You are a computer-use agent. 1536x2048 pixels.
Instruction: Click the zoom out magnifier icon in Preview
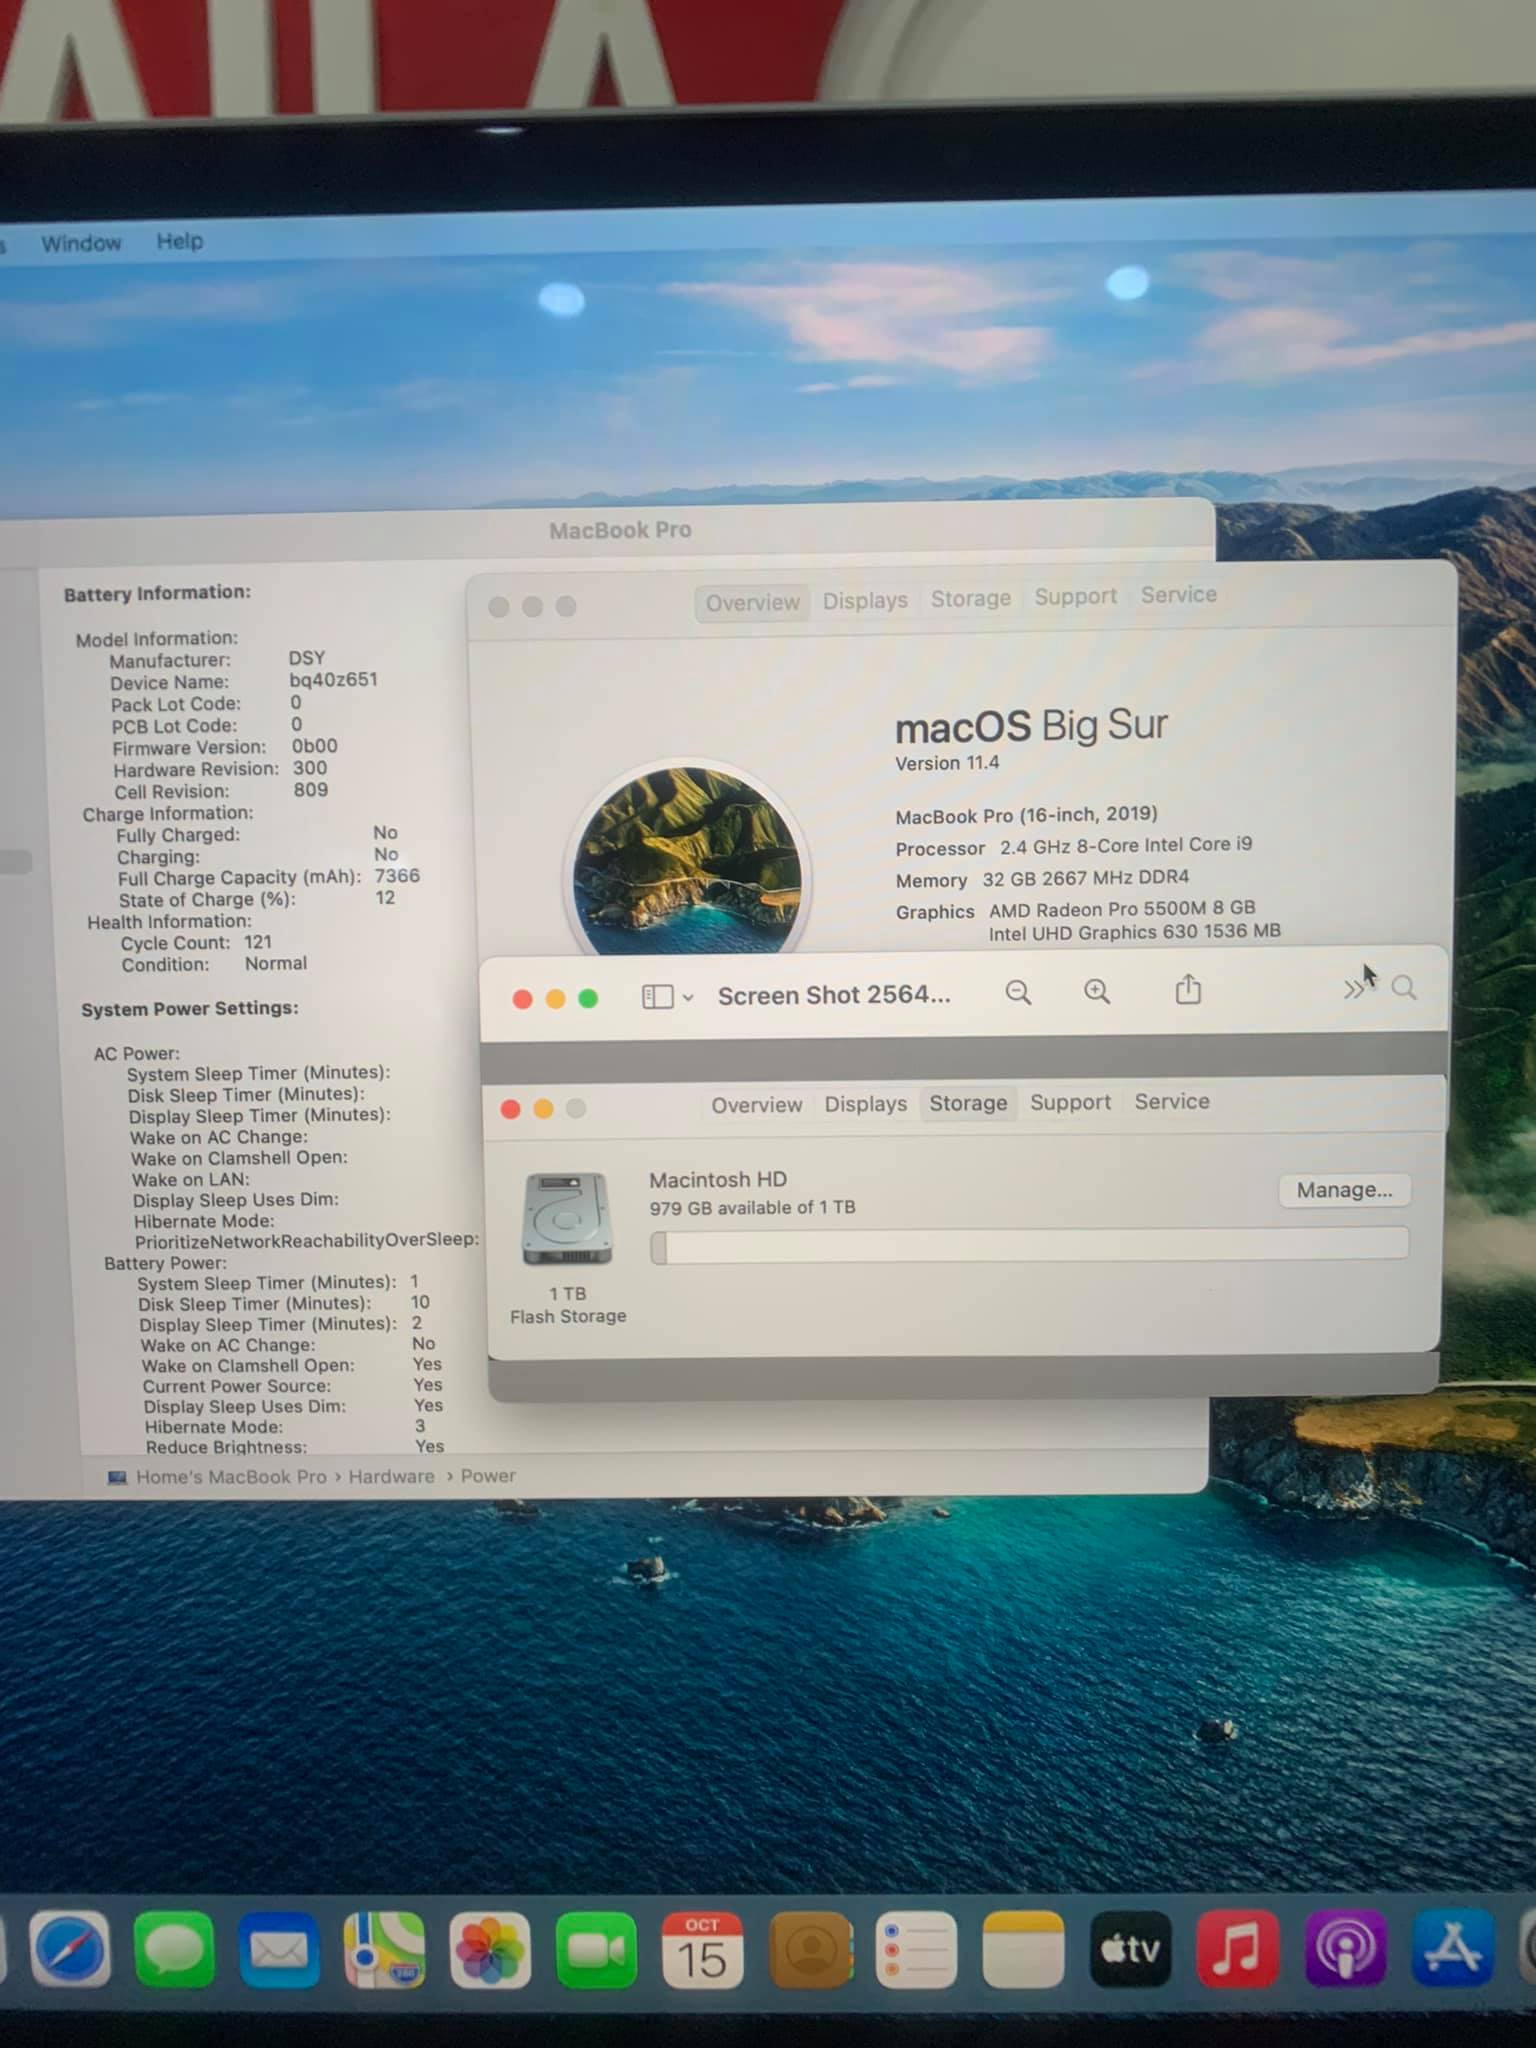(1018, 992)
